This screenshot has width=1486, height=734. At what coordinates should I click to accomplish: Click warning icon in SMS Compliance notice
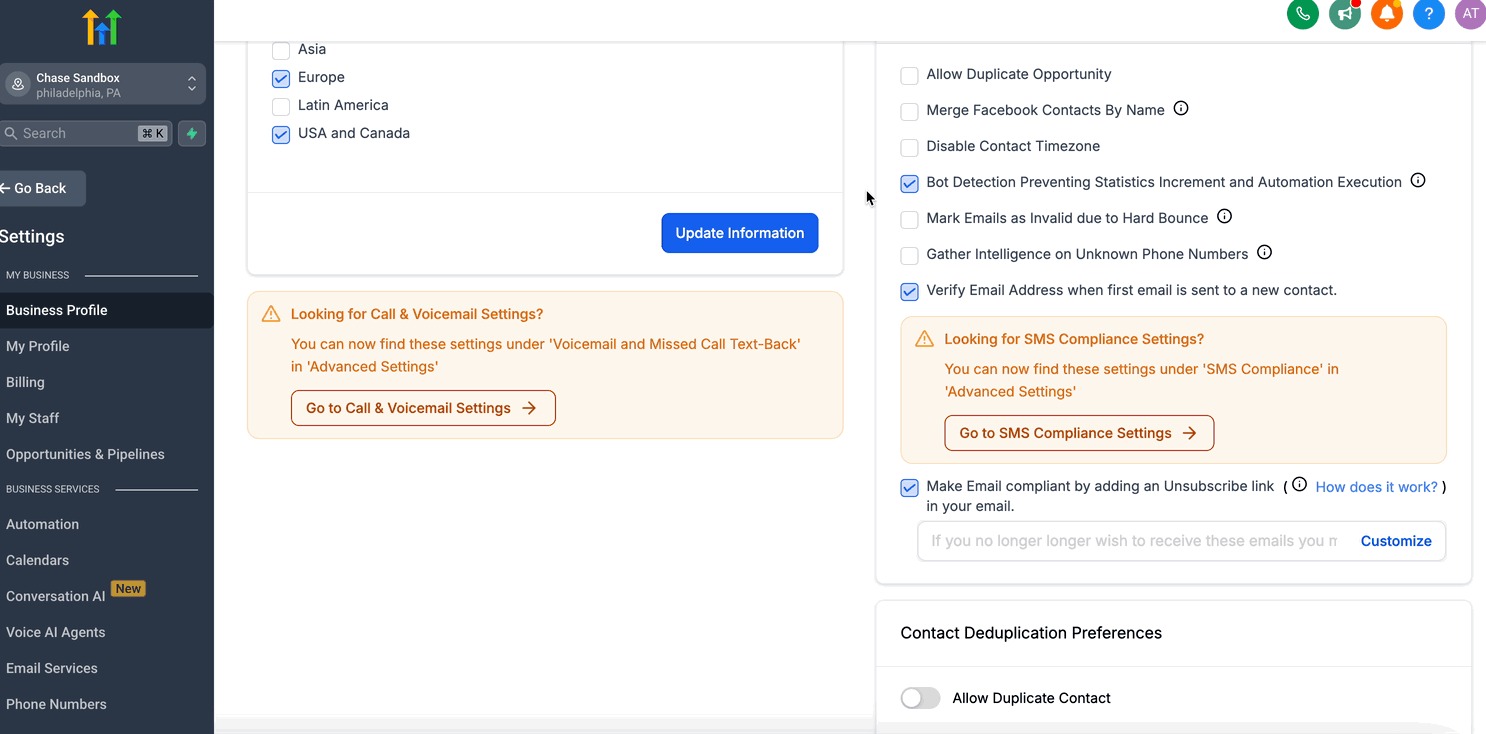pyautogui.click(x=925, y=339)
